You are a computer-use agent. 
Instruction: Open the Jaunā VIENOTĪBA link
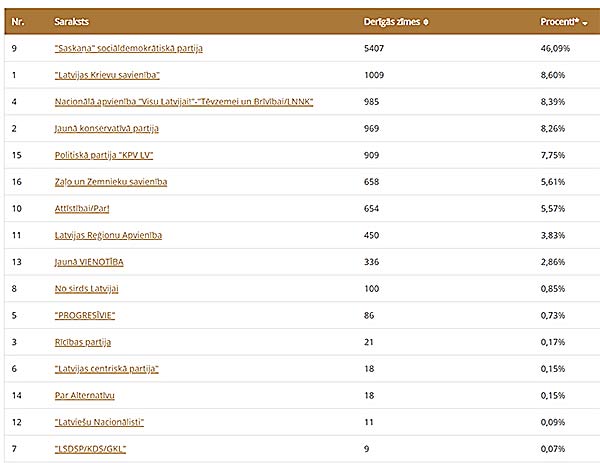coord(89,262)
